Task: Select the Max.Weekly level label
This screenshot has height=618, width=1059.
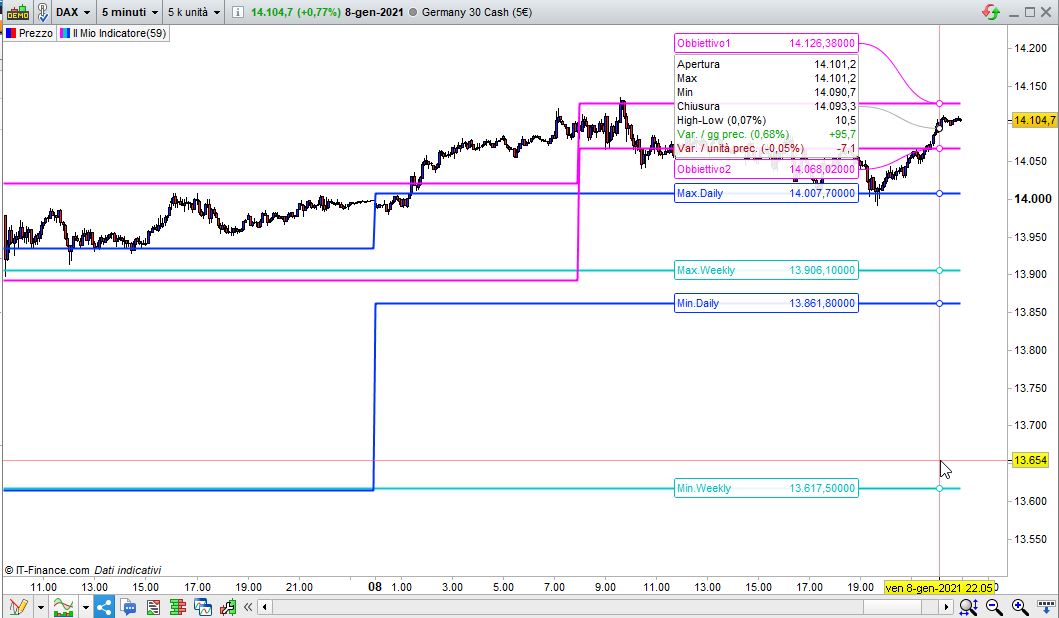Action: click(x=766, y=270)
